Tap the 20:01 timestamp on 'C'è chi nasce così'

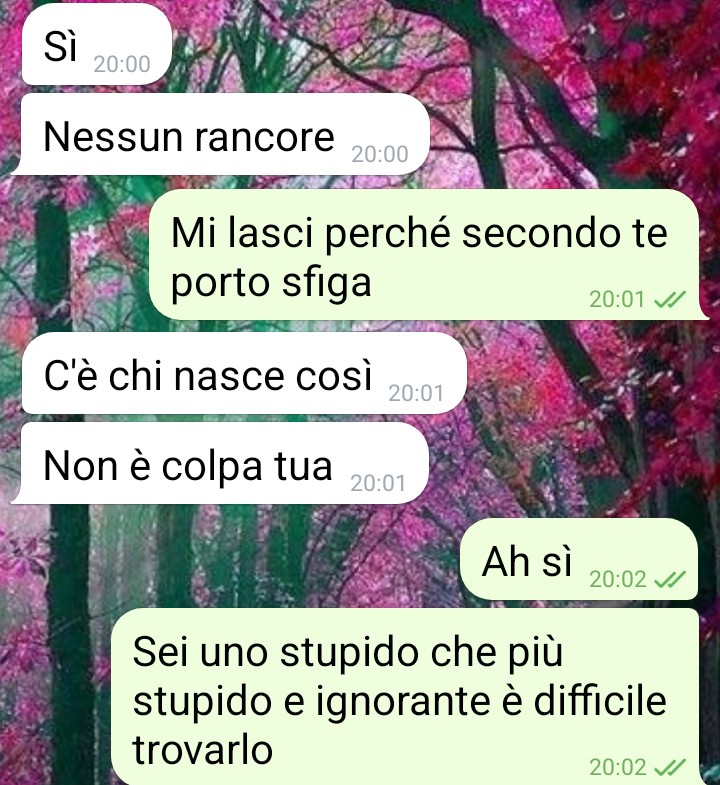(x=416, y=394)
